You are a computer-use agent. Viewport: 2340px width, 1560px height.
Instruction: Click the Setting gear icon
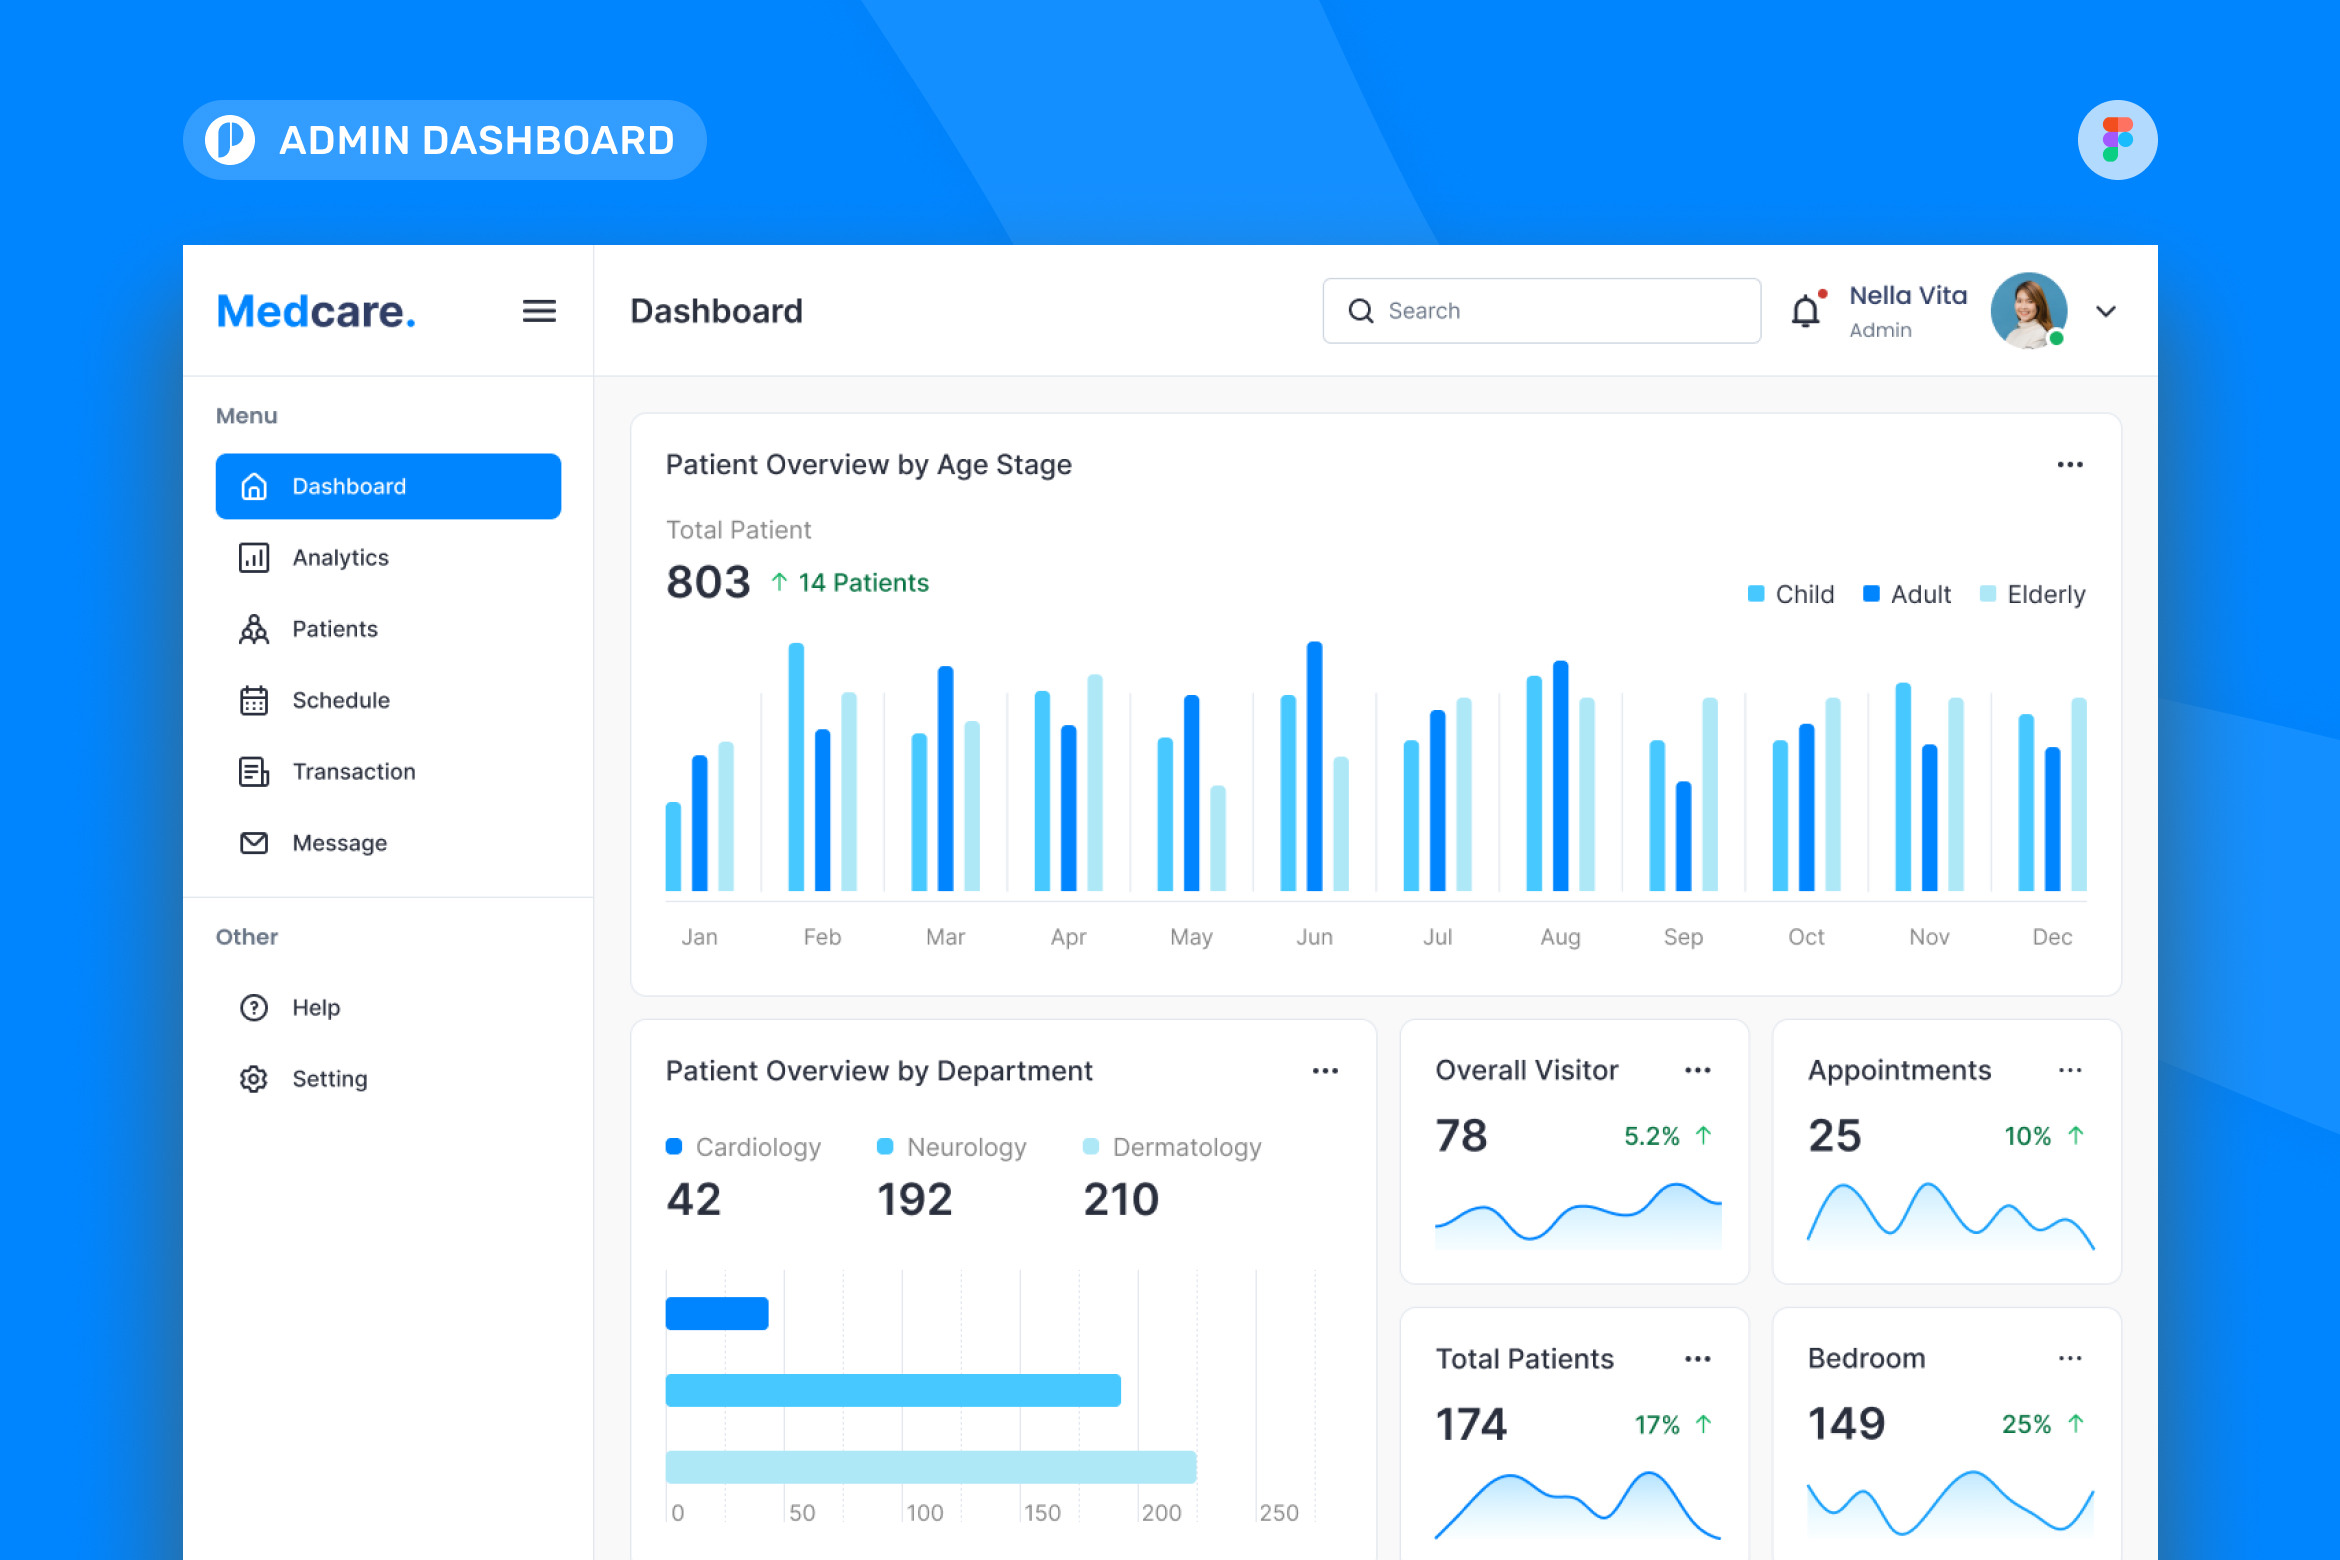pos(254,1079)
